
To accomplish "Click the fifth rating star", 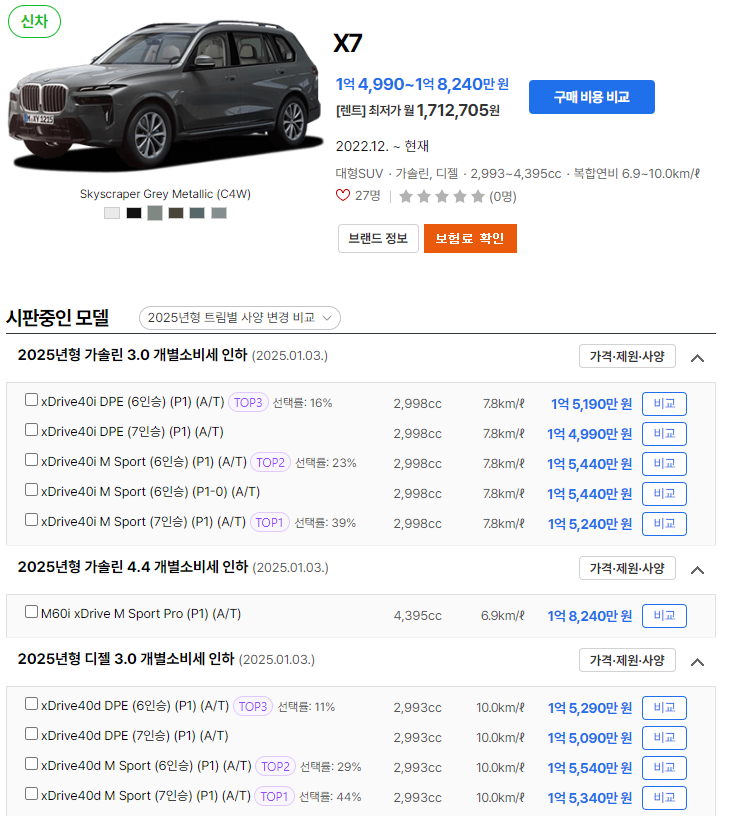I will coord(478,196).
